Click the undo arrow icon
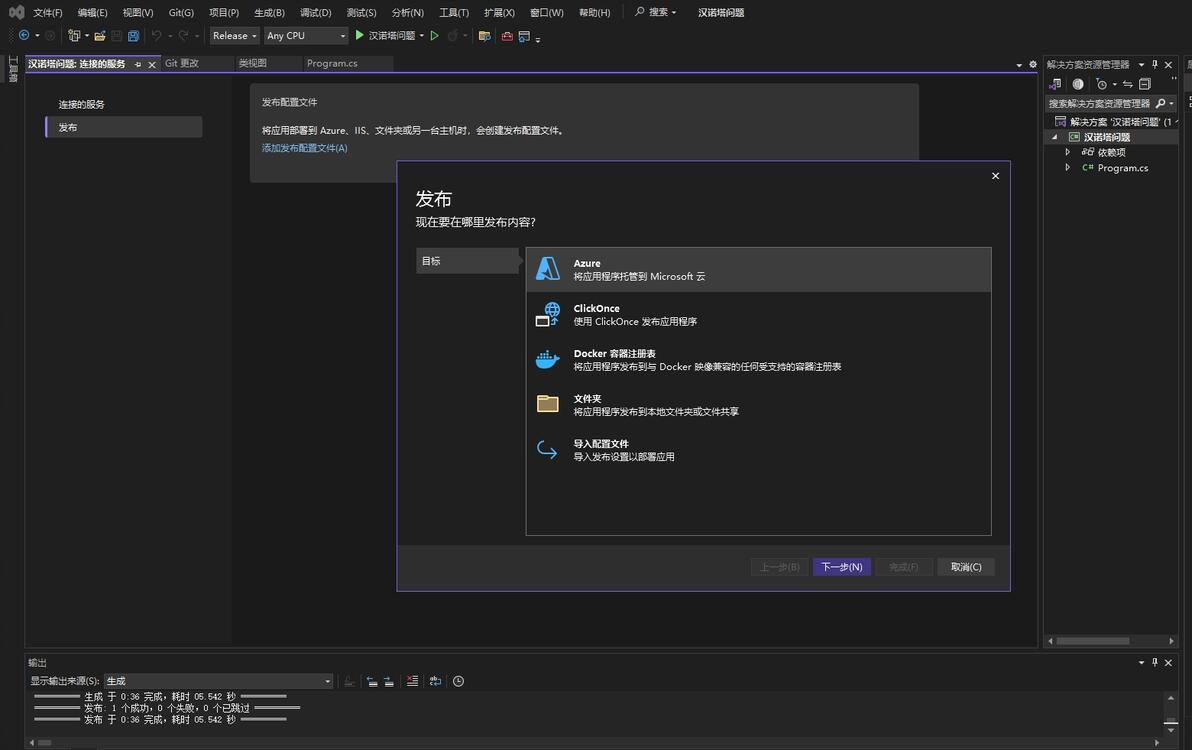 pos(156,36)
